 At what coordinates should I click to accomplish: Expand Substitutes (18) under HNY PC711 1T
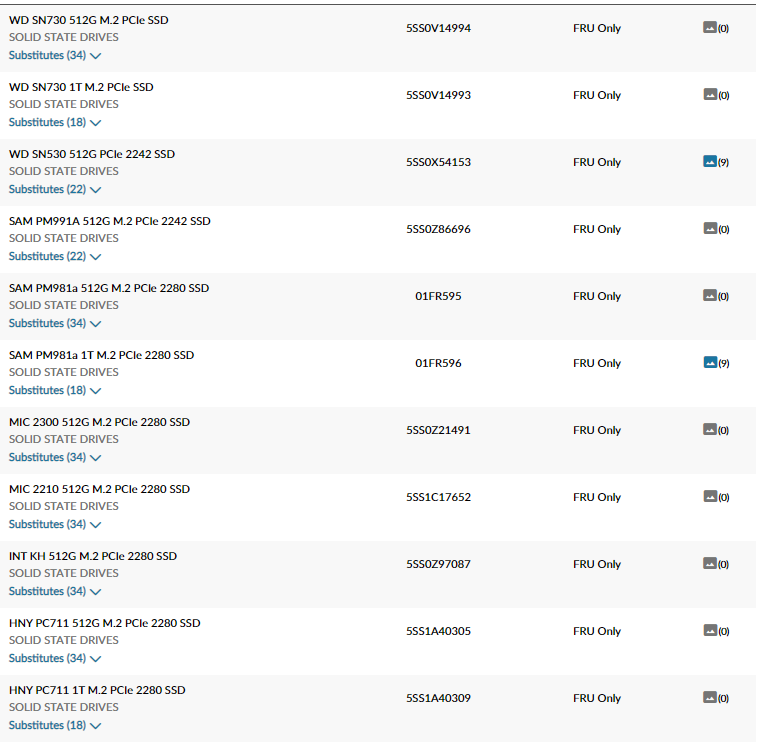pos(55,726)
